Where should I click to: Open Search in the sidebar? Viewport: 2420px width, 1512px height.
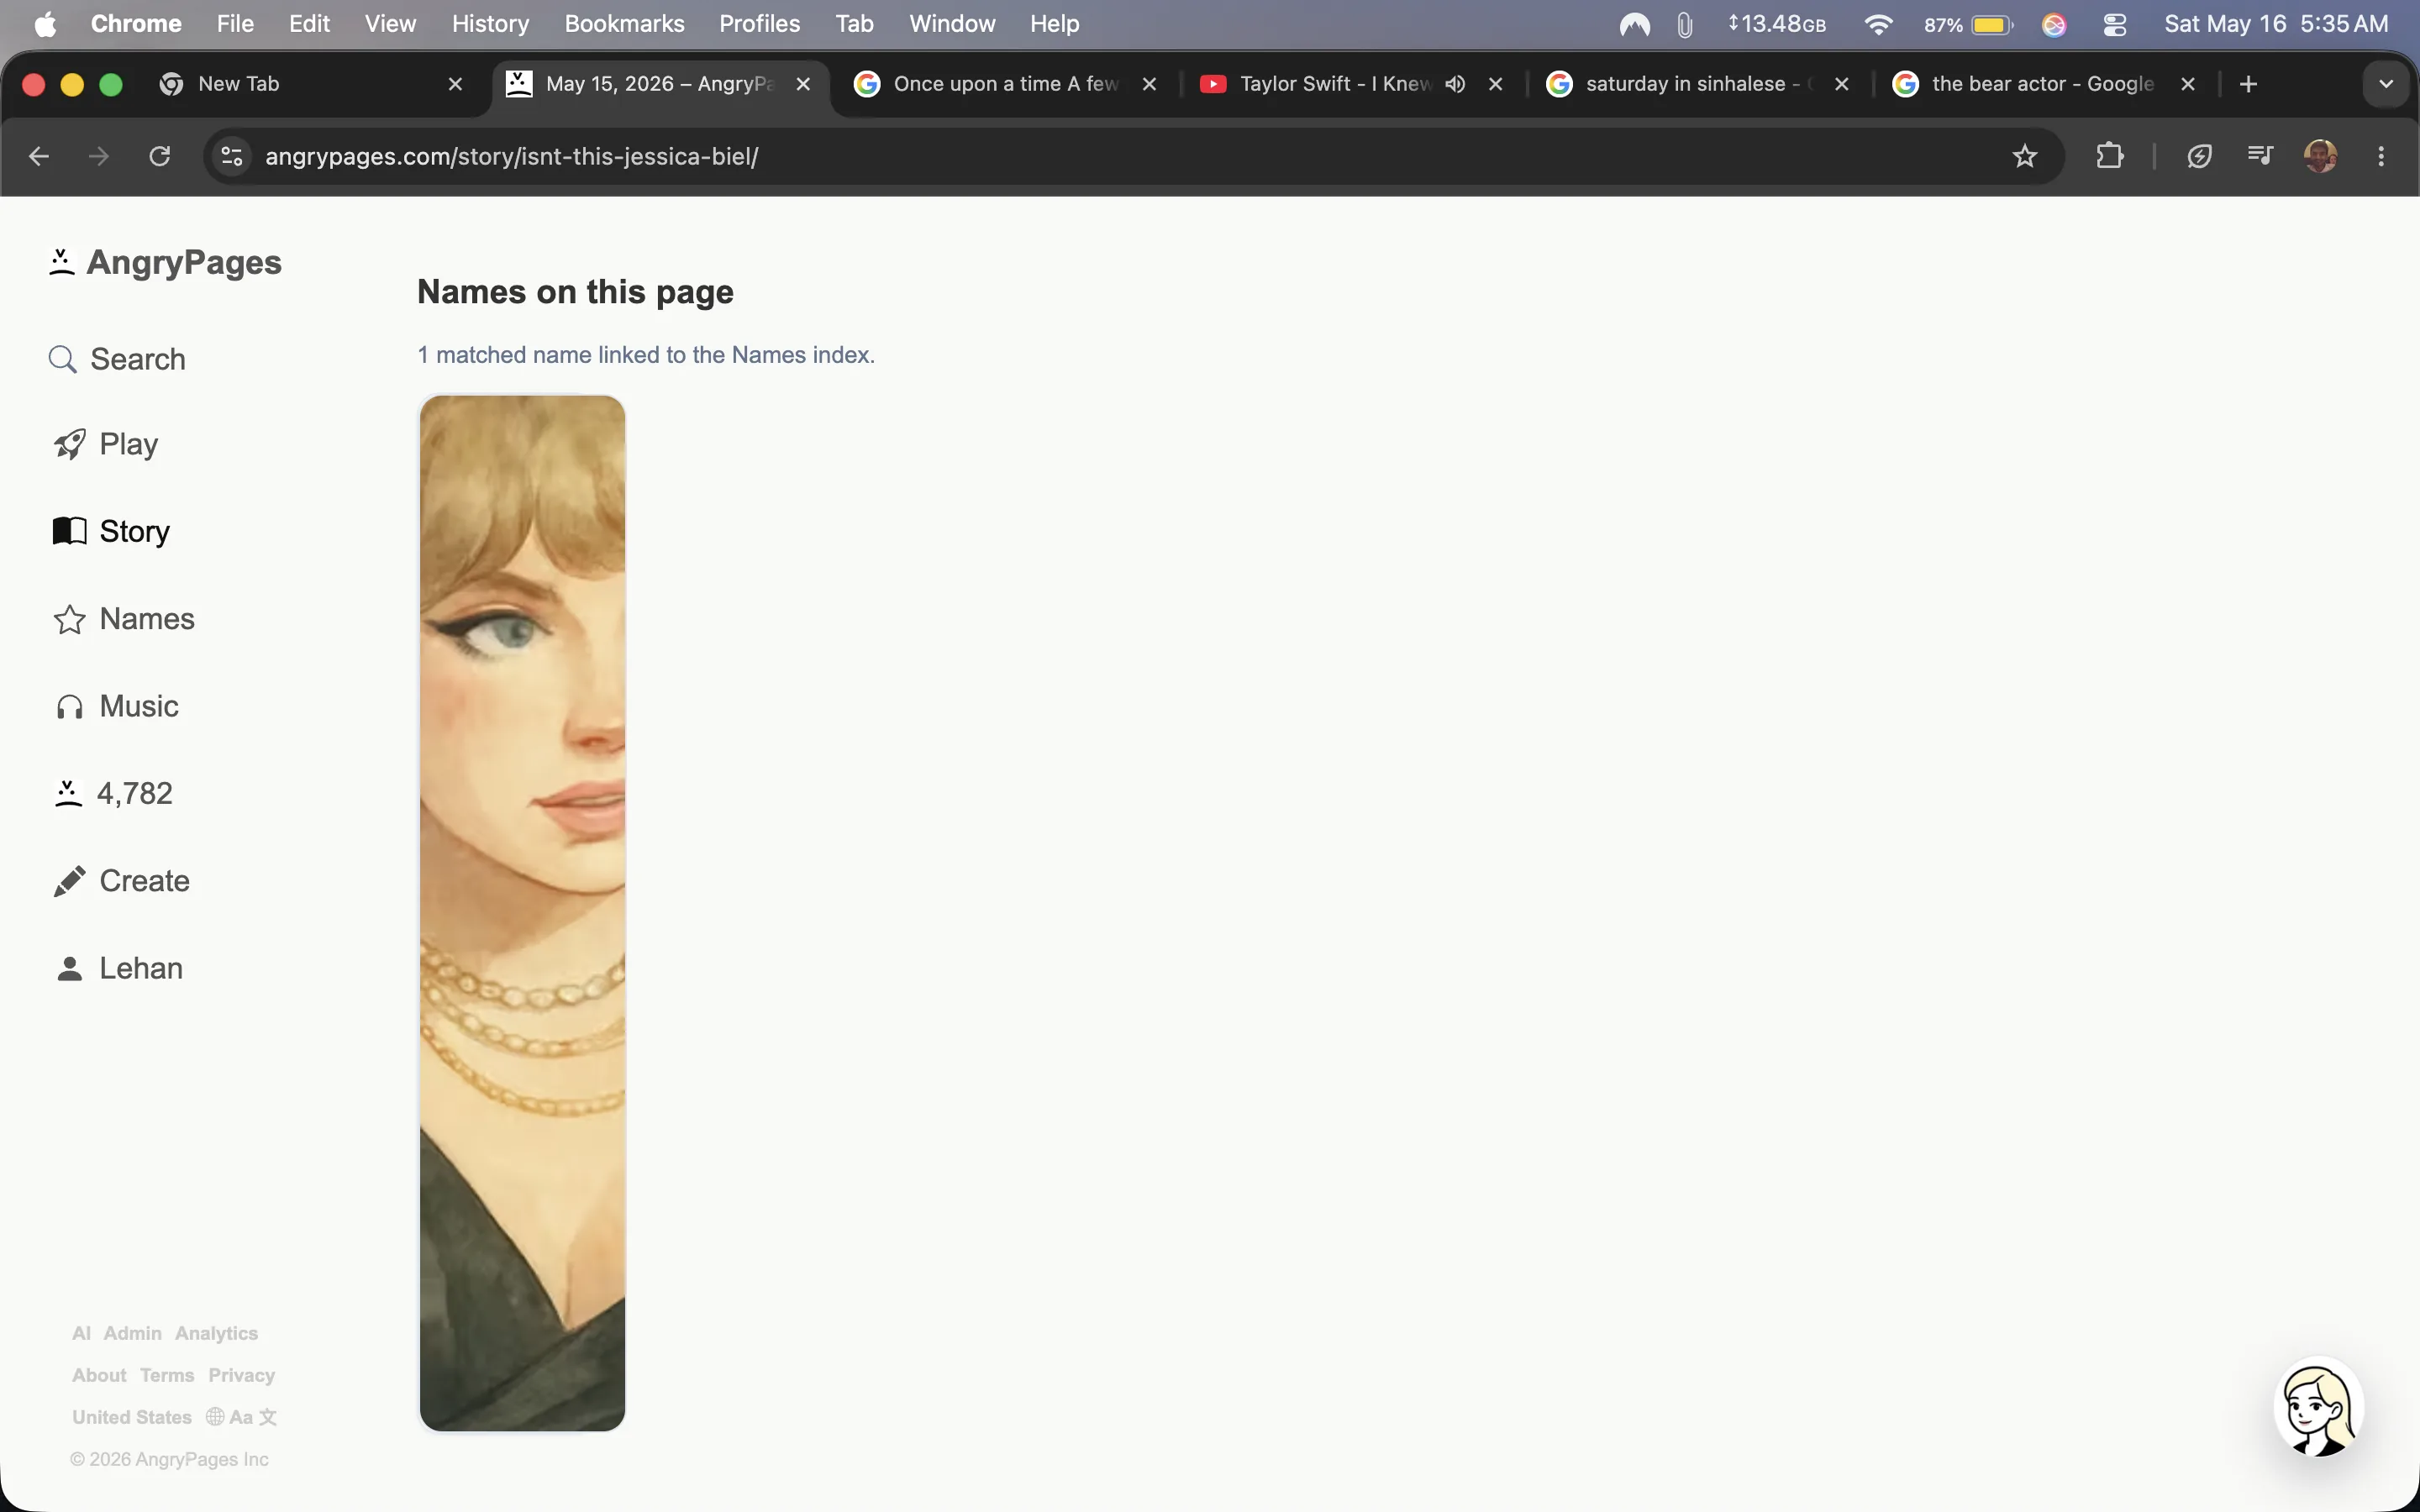tap(117, 359)
